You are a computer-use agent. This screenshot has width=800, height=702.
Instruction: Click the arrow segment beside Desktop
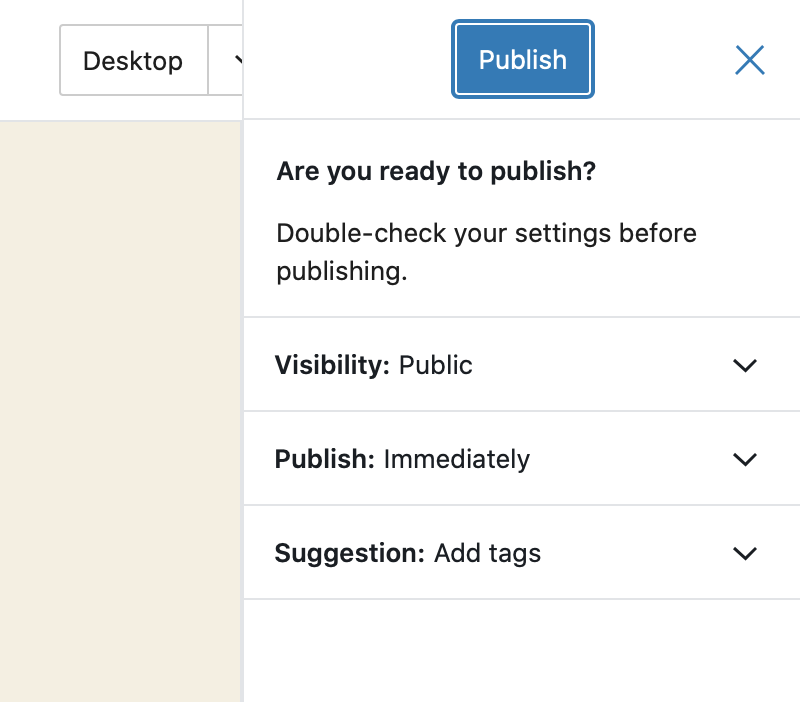point(226,60)
